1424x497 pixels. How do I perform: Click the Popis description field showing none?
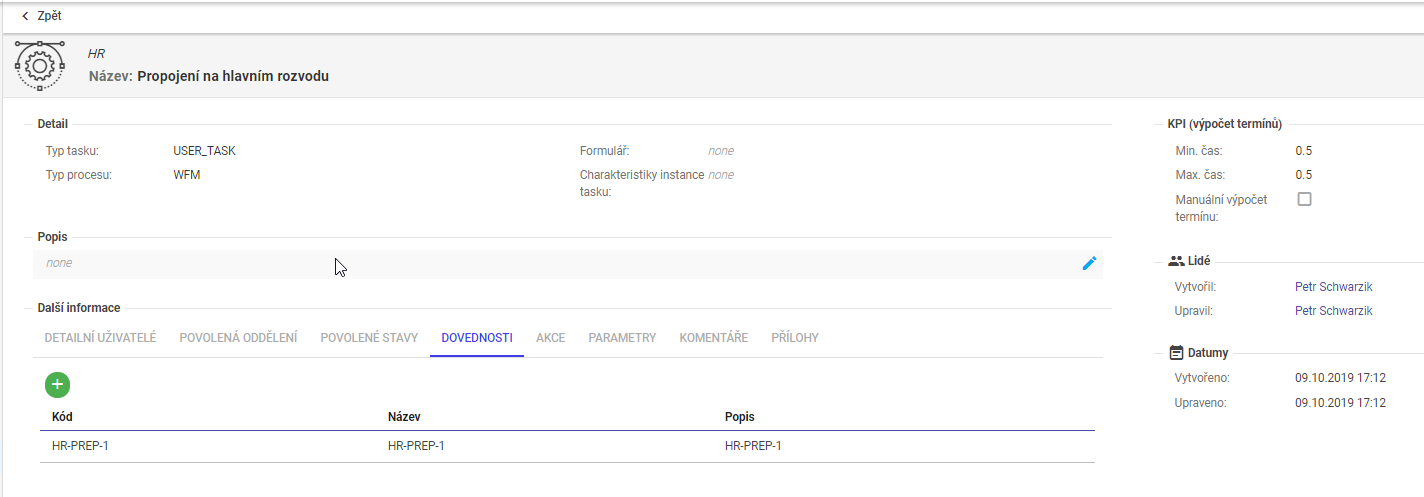560,263
